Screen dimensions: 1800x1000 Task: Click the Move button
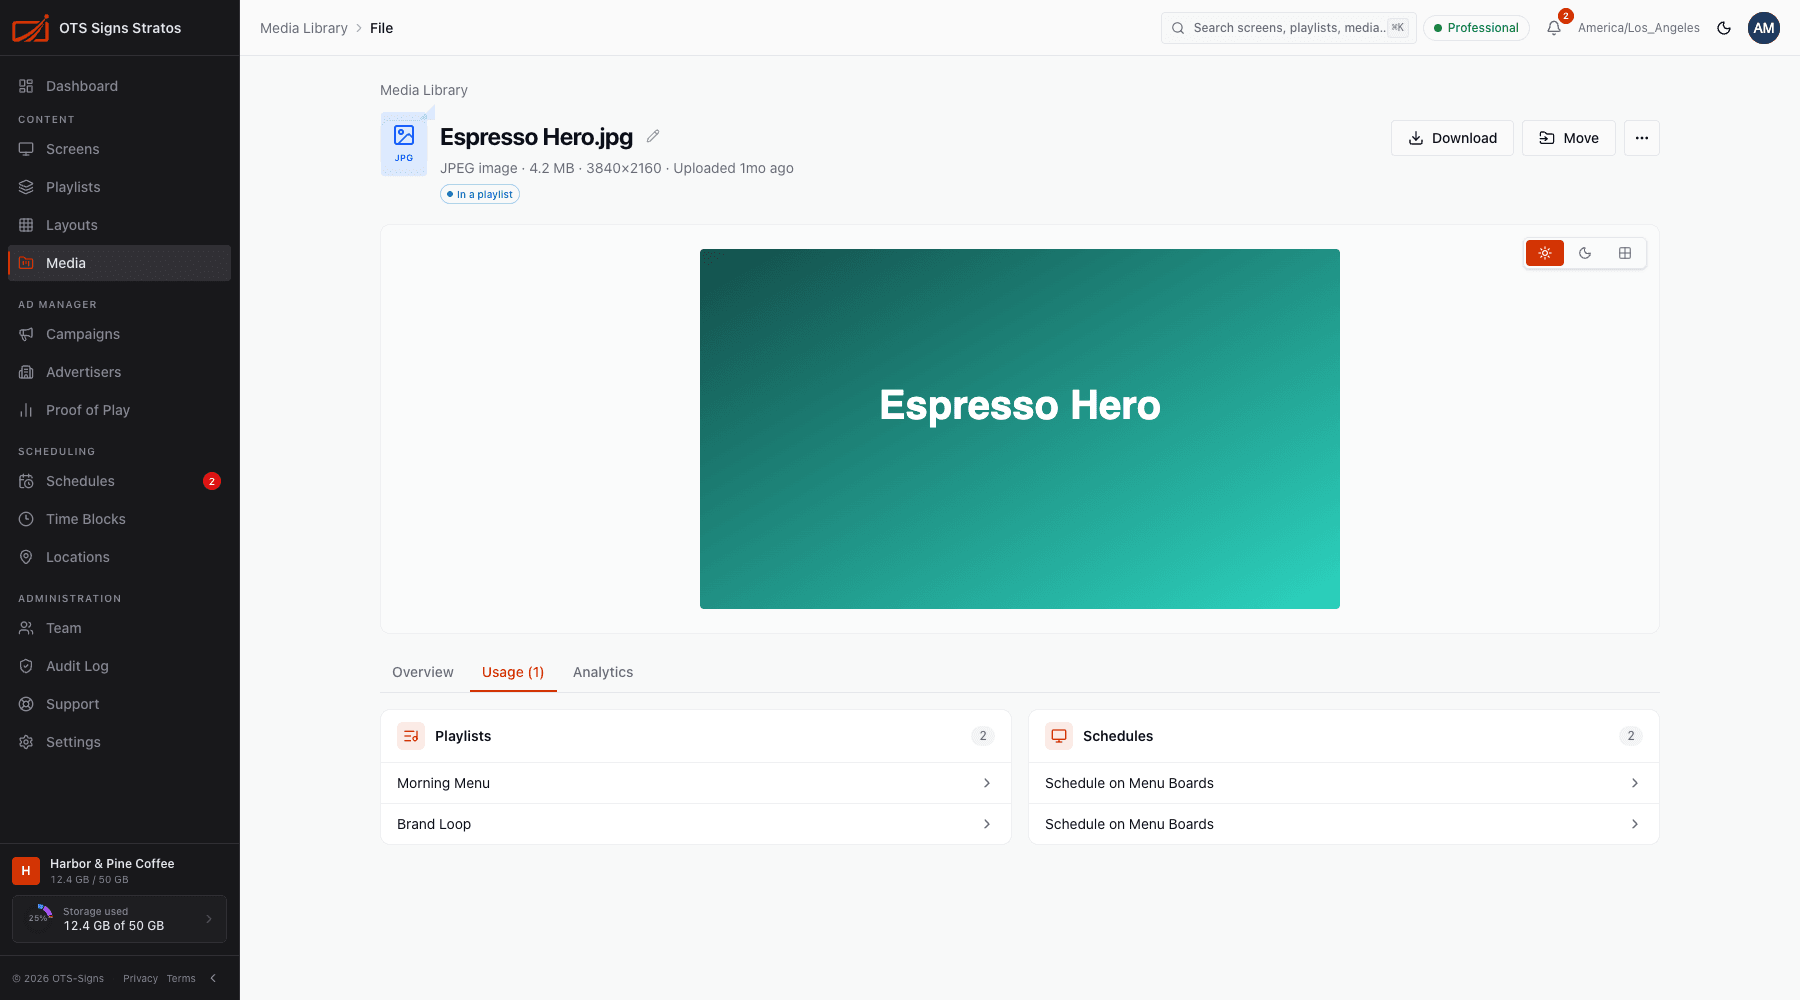(x=1569, y=138)
